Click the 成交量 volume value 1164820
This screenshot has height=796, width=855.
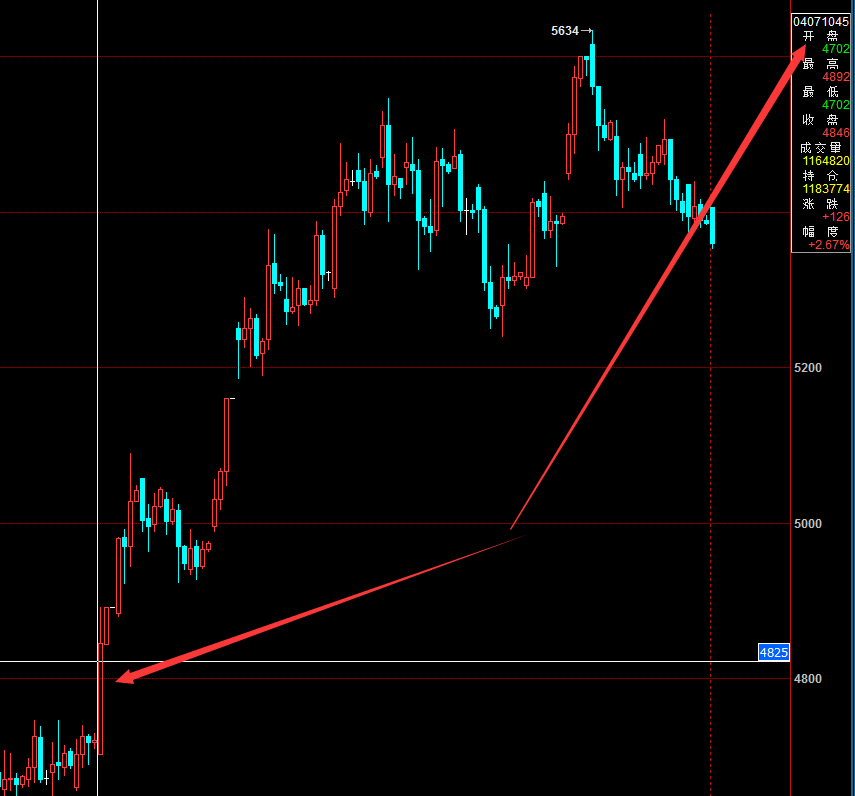pyautogui.click(x=826, y=161)
